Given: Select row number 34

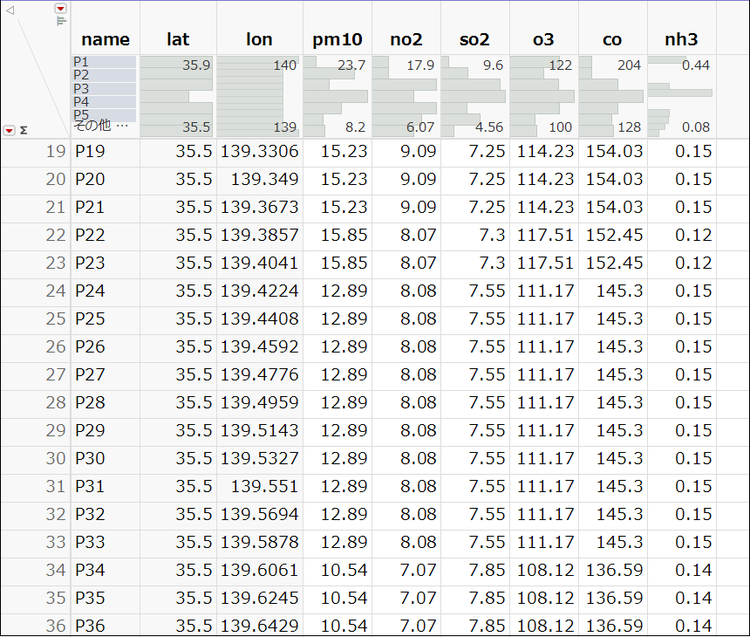Looking at the screenshot, I should point(55,571).
